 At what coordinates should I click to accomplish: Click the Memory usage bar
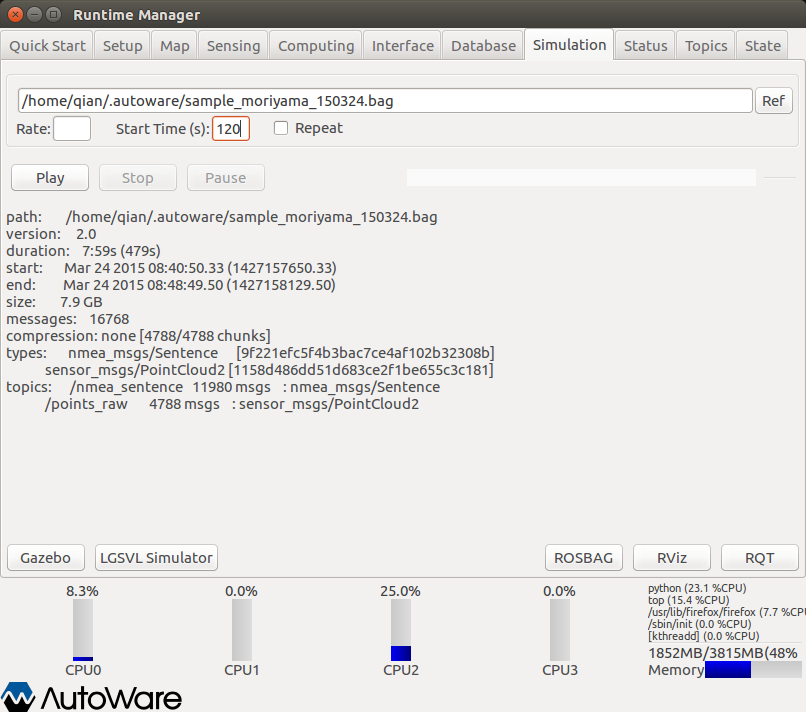pyautogui.click(x=753, y=669)
